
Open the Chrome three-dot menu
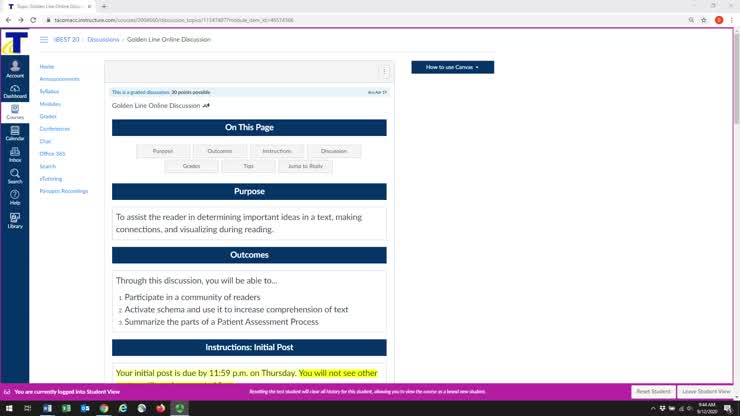tap(732, 20)
